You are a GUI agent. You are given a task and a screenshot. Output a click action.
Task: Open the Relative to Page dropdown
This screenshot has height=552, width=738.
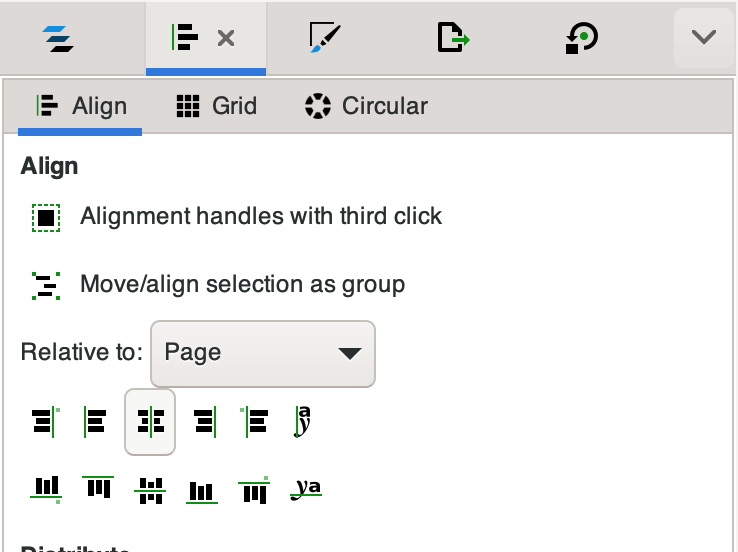(x=263, y=353)
